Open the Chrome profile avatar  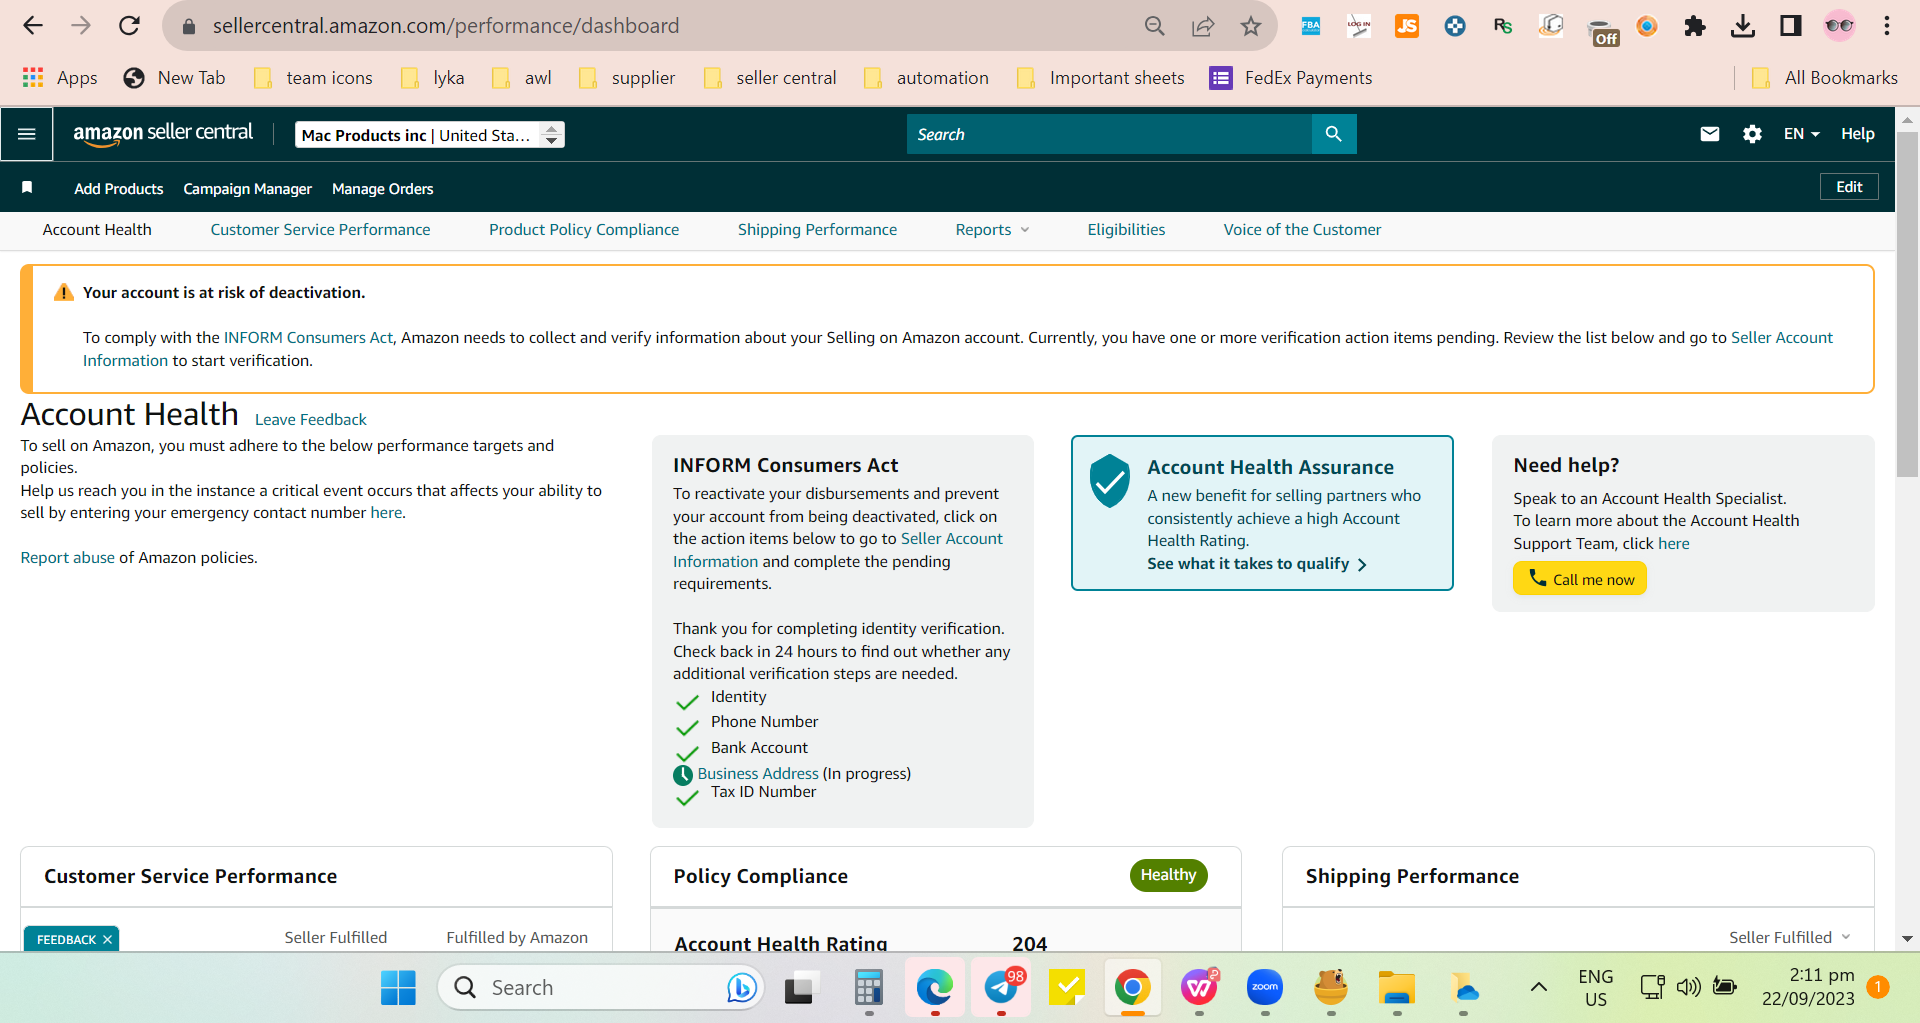point(1839,26)
